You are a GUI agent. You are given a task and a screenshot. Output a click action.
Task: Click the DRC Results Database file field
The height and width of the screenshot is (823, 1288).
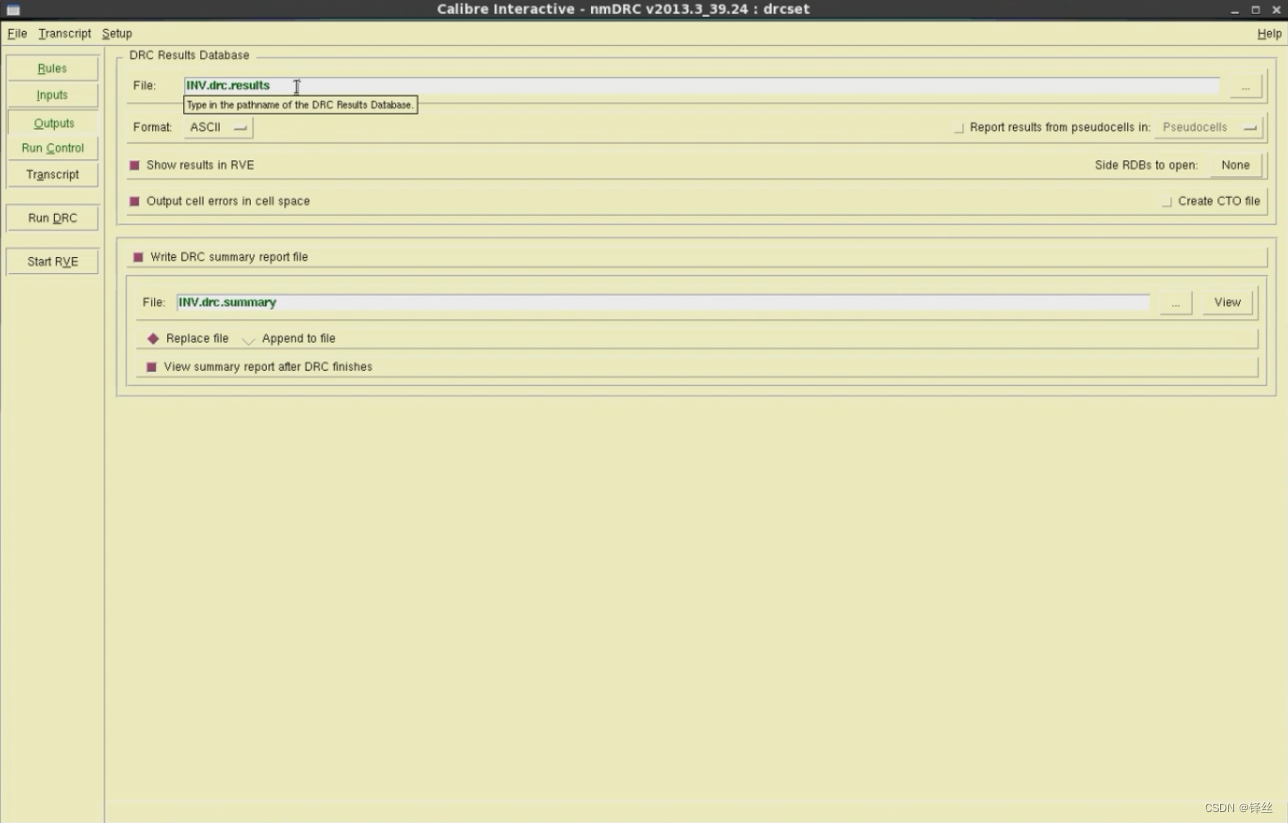pos(701,86)
